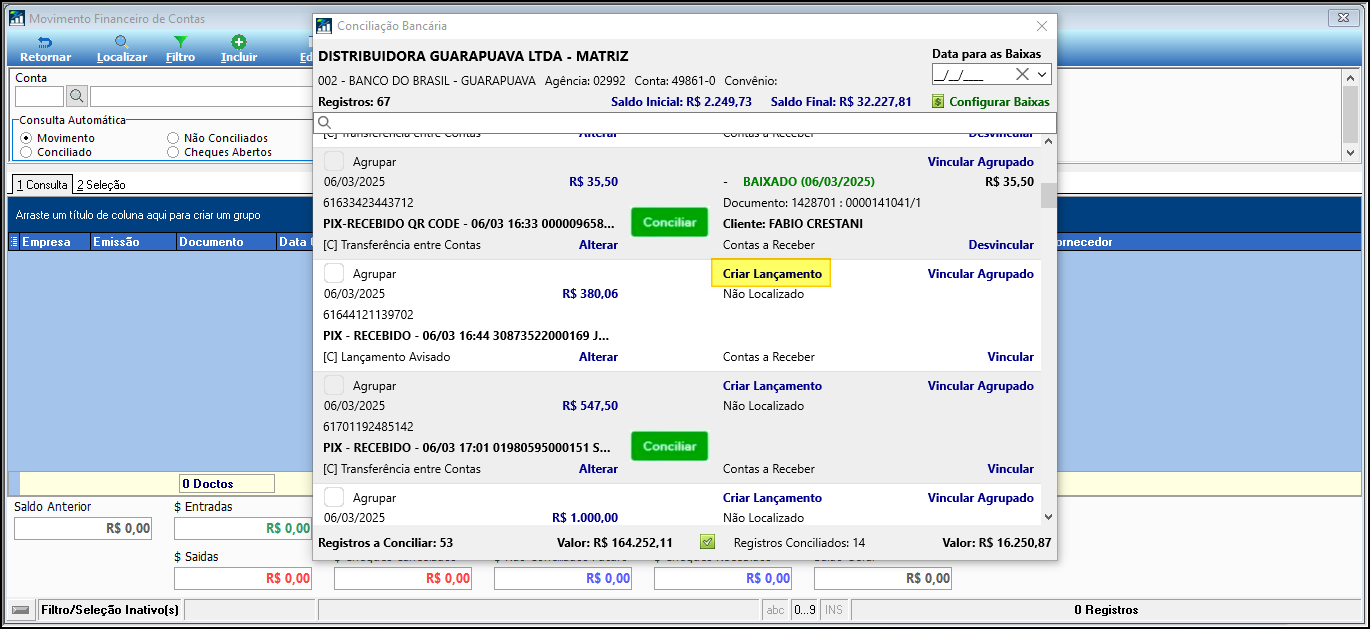Click the green Incluir plus icon
The height and width of the screenshot is (629, 1370).
point(239,42)
